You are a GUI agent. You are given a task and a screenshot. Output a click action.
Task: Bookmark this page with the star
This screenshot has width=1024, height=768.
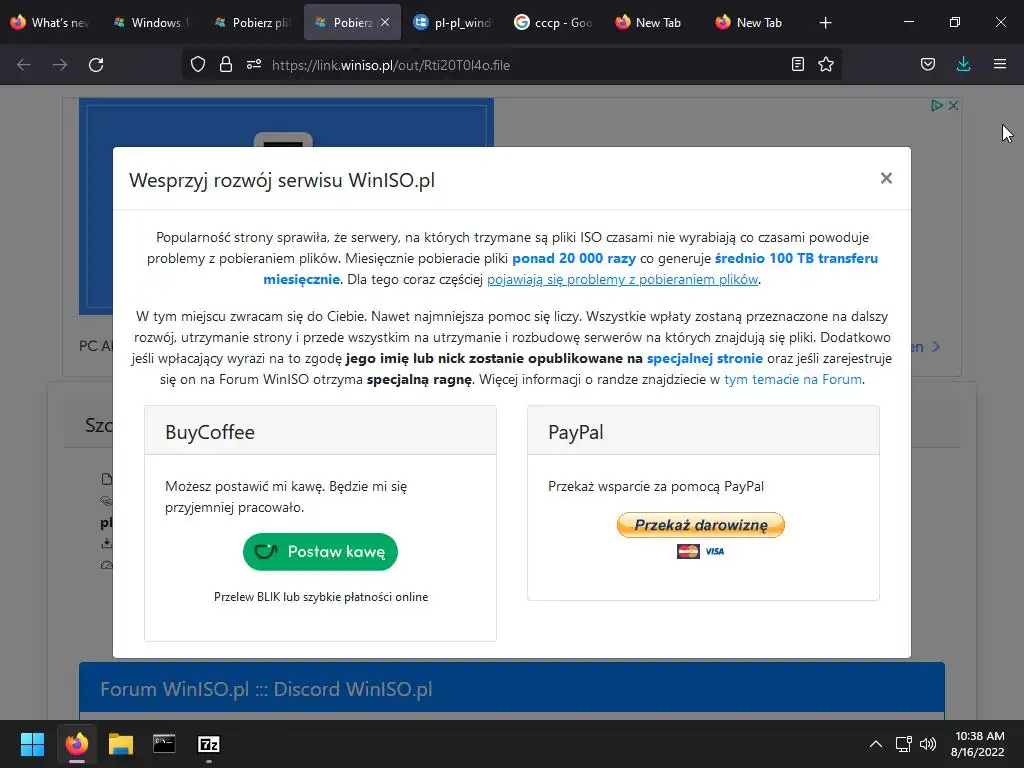point(826,65)
